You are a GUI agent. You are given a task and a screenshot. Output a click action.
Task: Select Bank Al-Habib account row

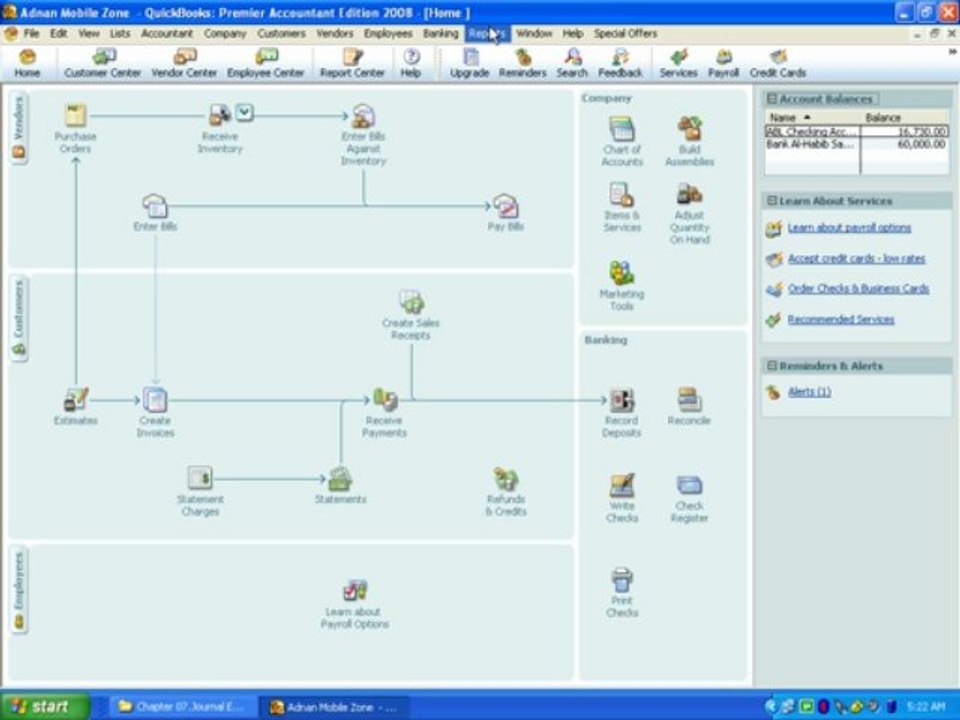coord(857,144)
